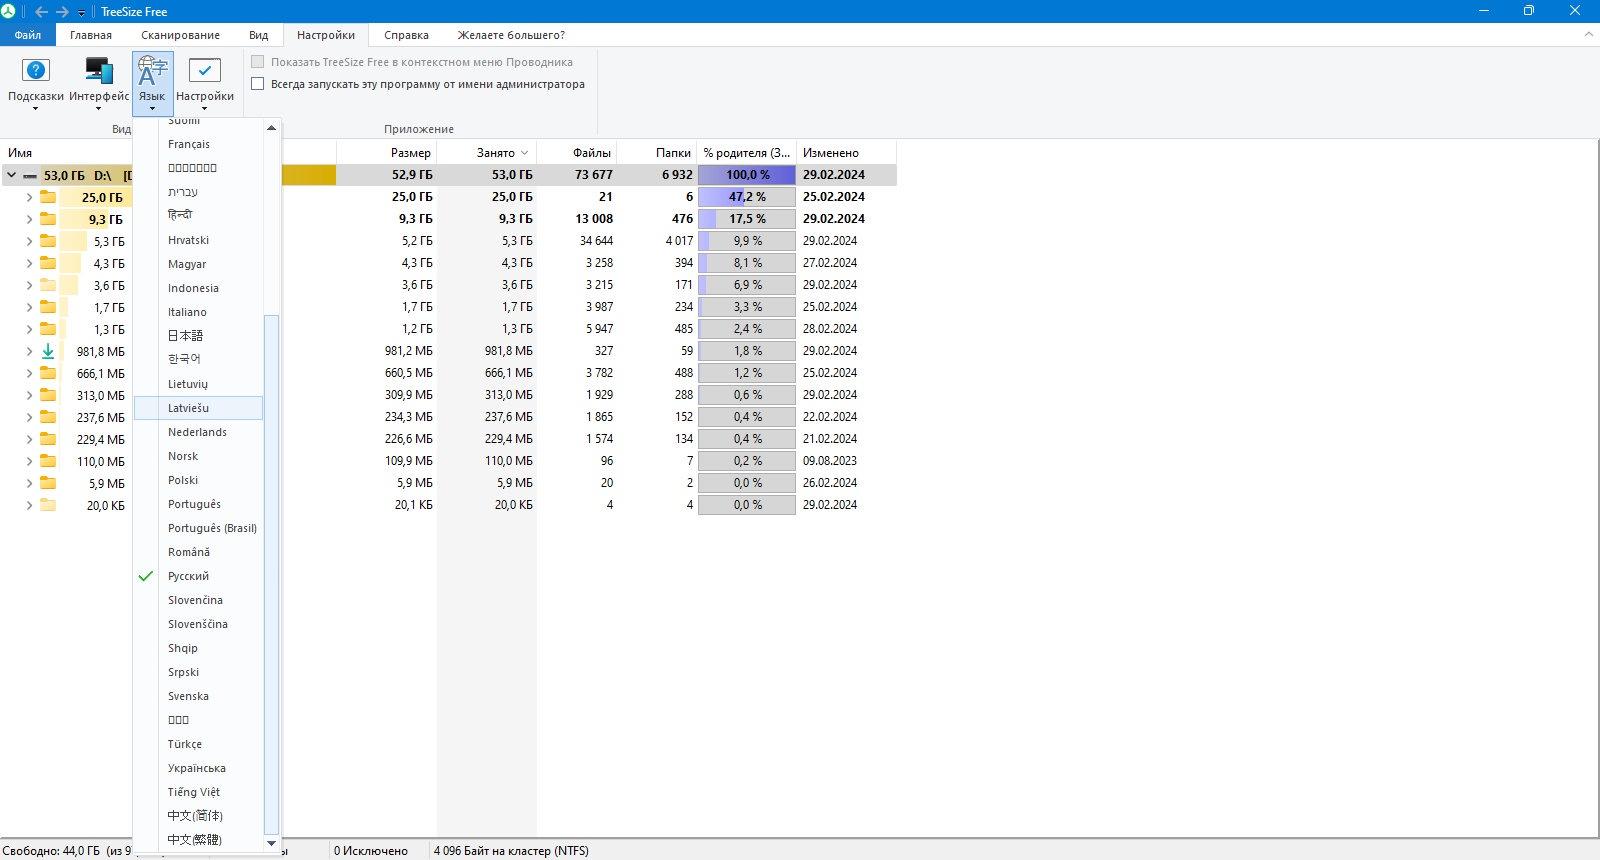Click the 47,2 % parent percentage bar
This screenshot has width=1600, height=860.
(747, 197)
